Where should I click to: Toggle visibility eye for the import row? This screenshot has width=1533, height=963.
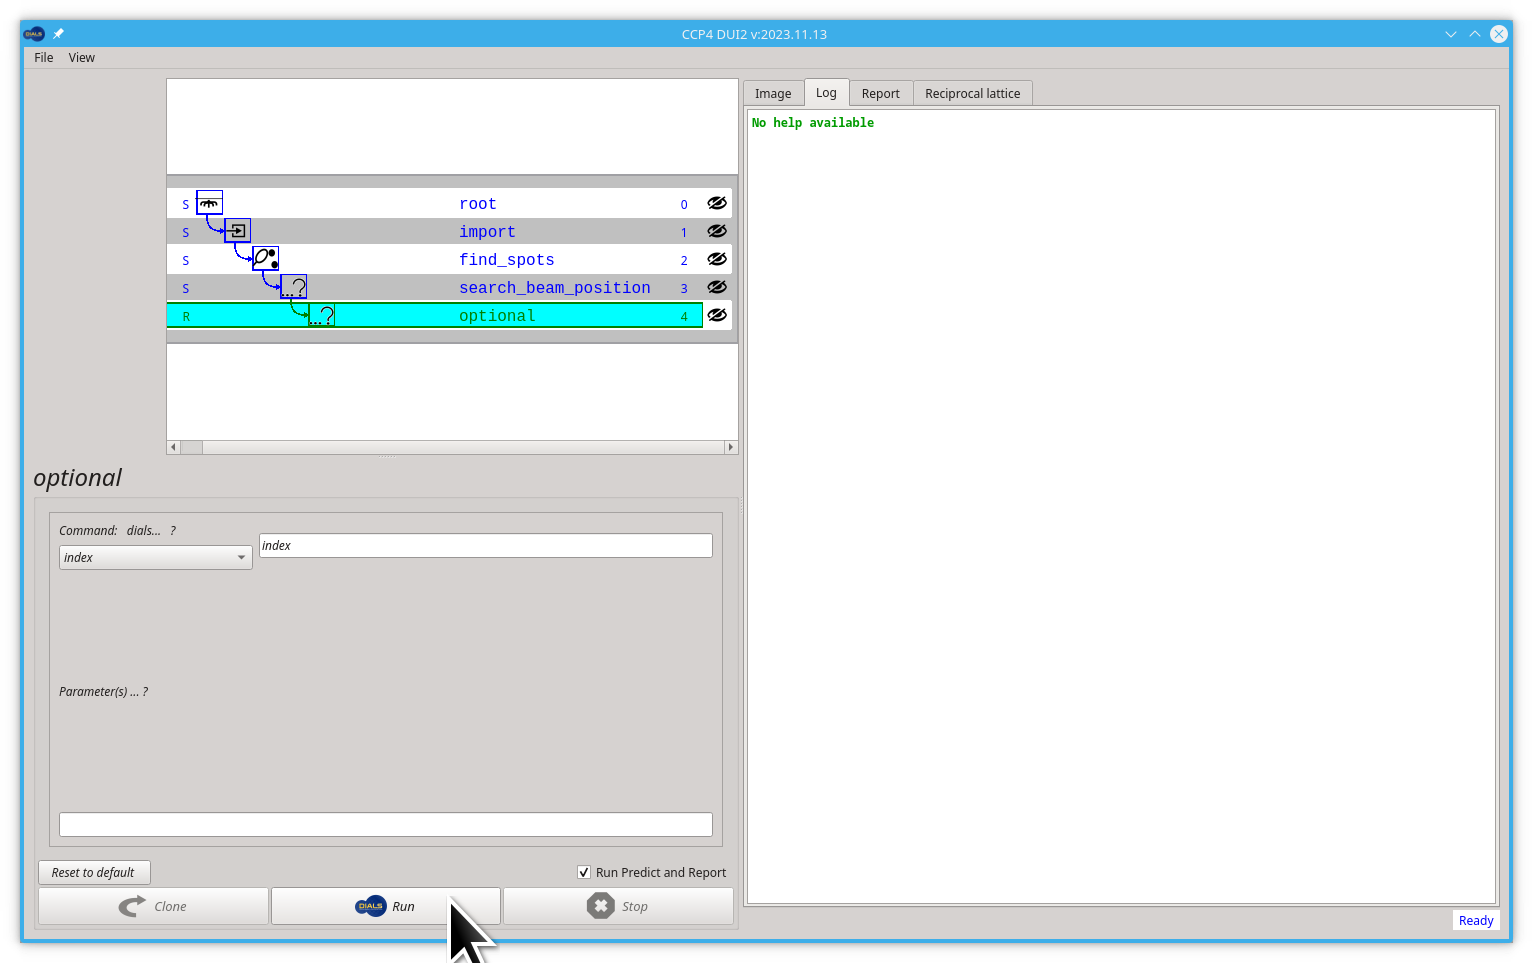pyautogui.click(x=717, y=231)
